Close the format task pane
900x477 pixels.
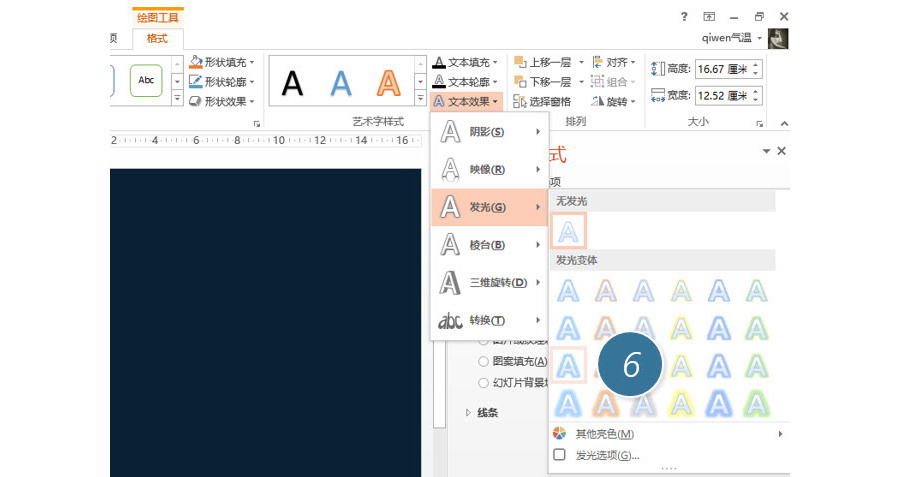(x=781, y=151)
